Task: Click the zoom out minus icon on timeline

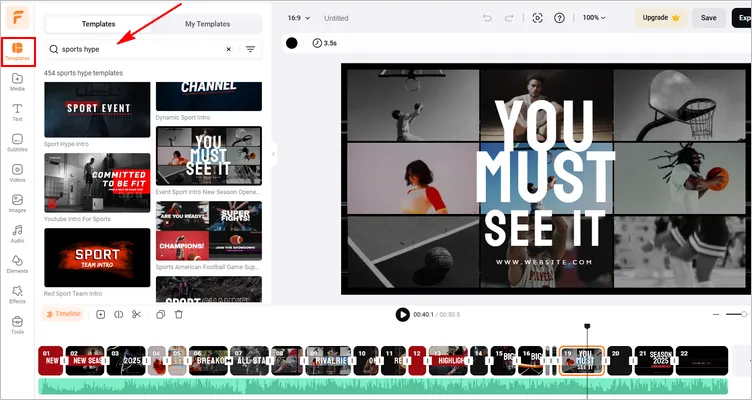Action: click(x=716, y=315)
